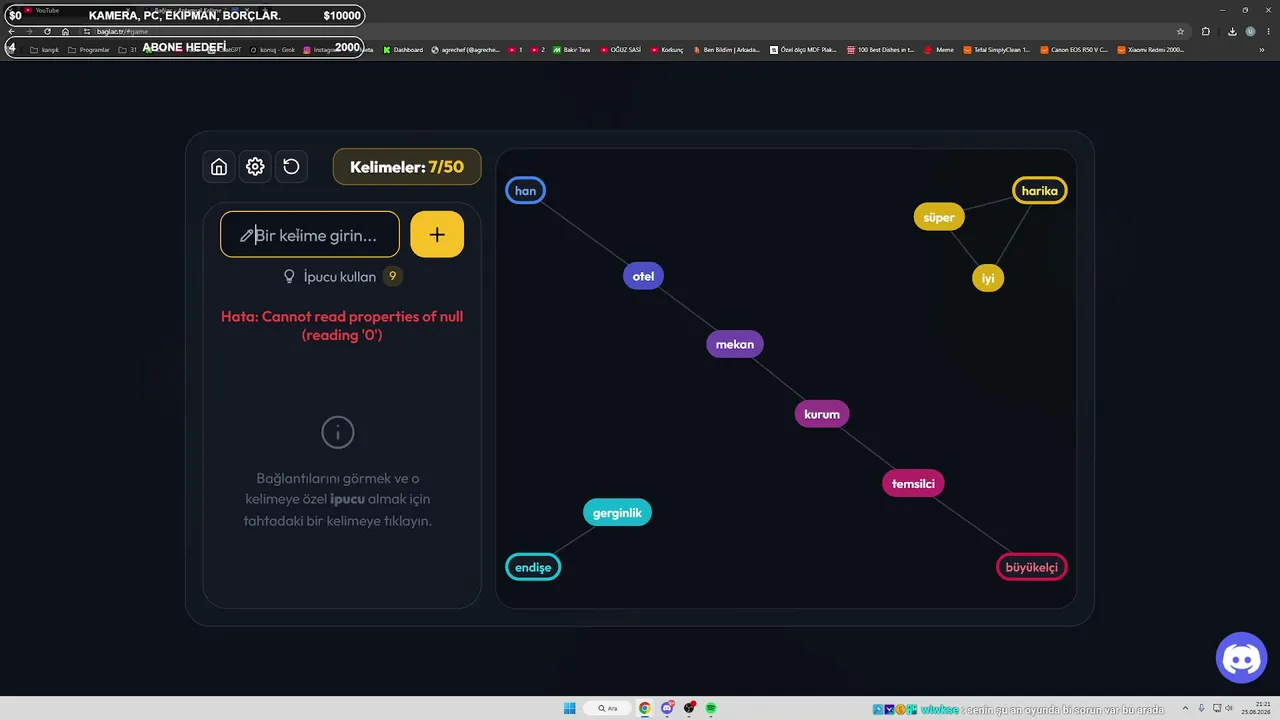Open the browser home page button
Screen dimensions: 1280x720
click(x=66, y=31)
